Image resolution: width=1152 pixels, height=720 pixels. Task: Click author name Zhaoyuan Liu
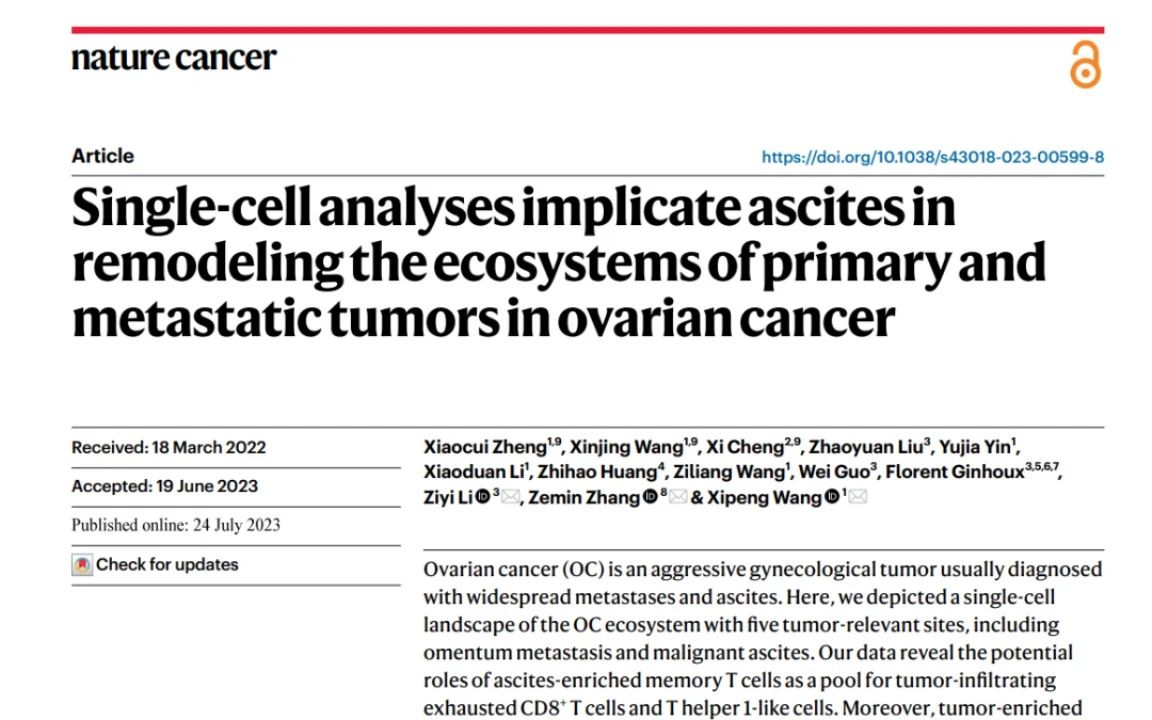[x=865, y=447]
